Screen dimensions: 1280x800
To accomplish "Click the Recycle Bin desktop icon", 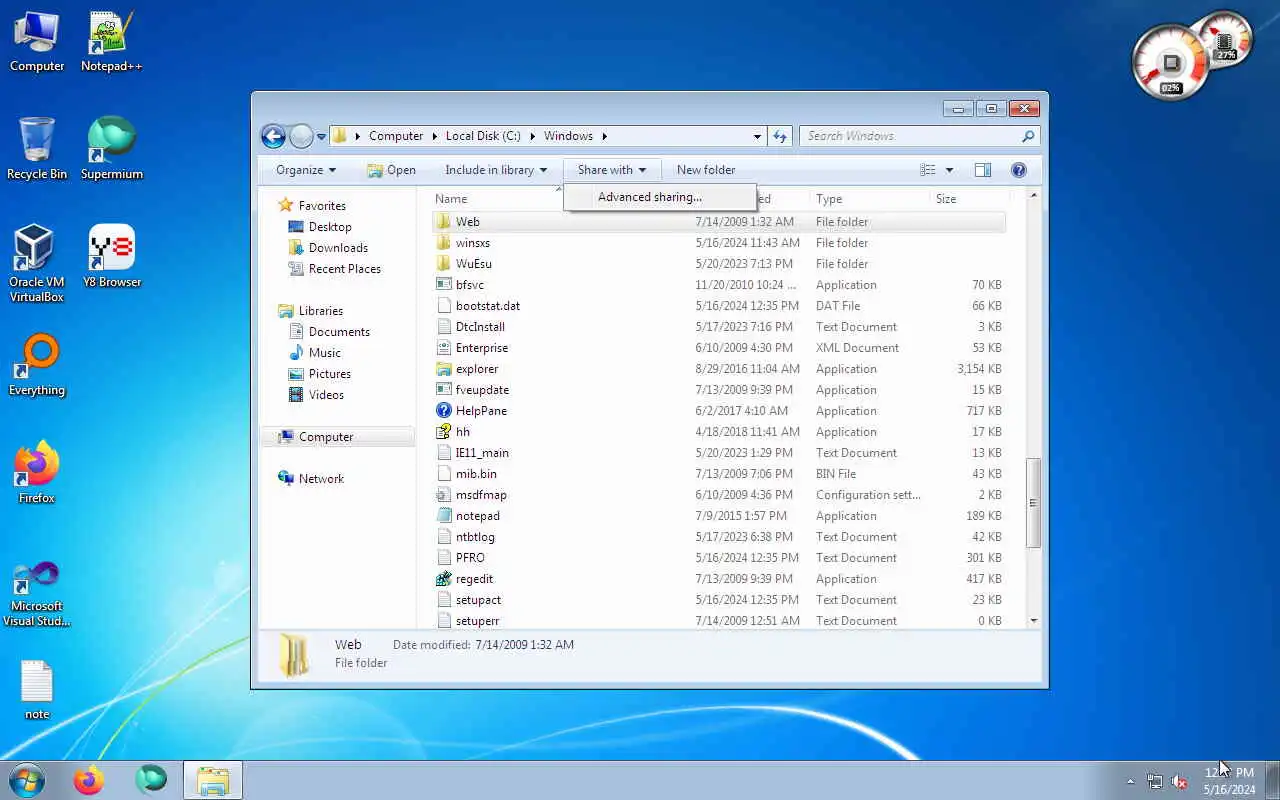I will [37, 149].
